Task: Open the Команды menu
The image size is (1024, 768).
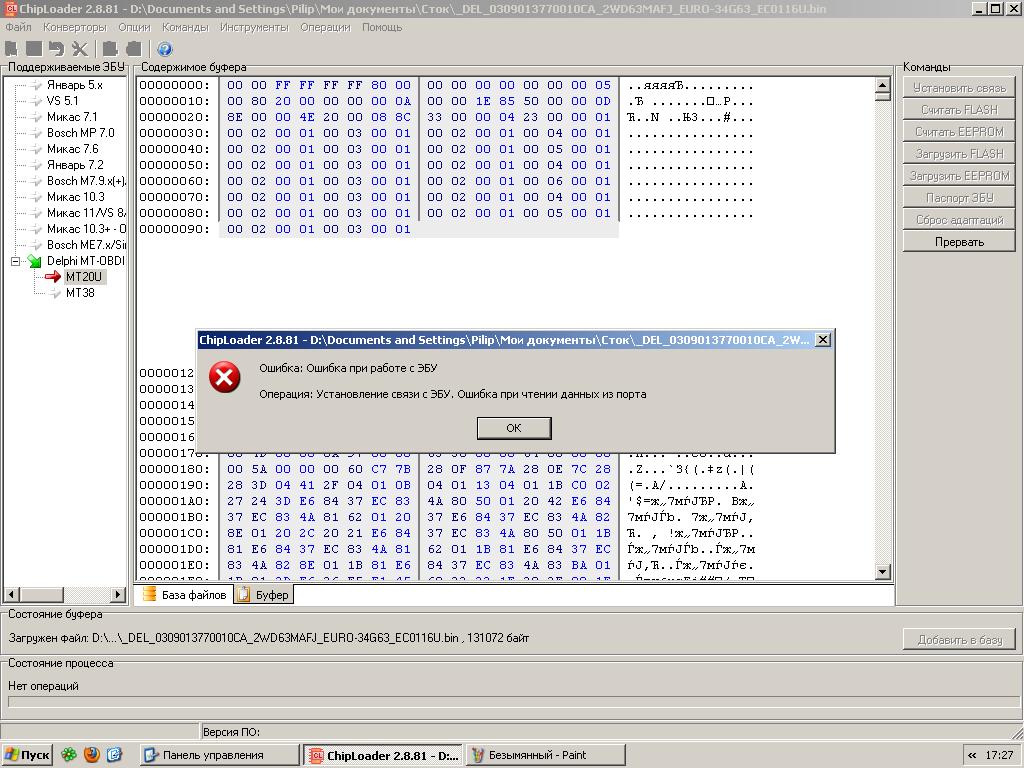Action: [x=185, y=27]
